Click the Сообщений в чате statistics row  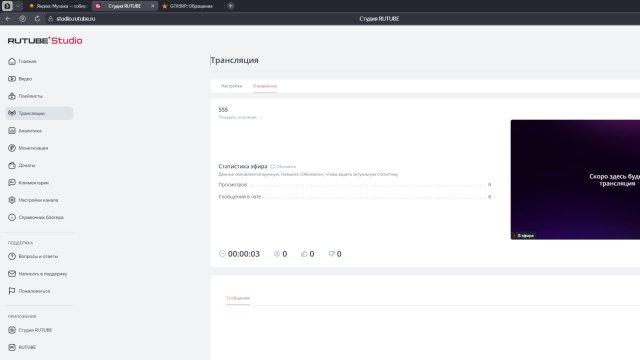[355, 197]
